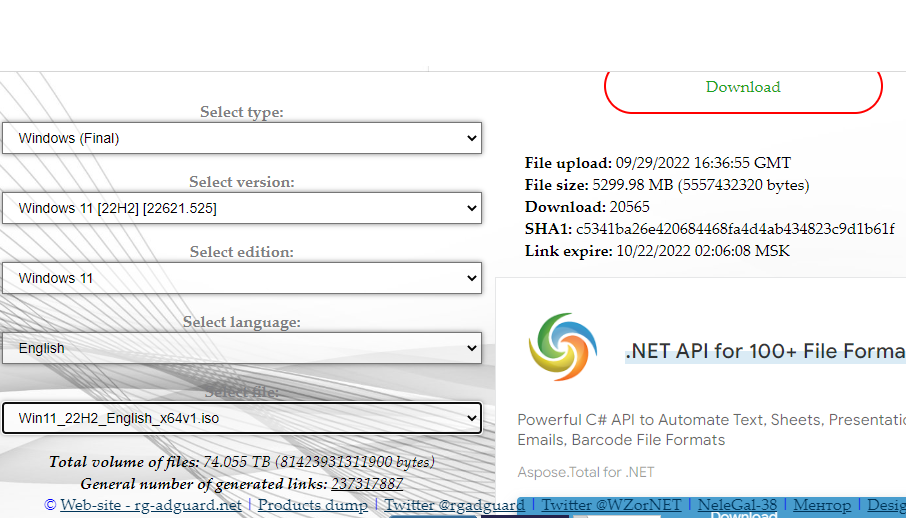Image resolution: width=906 pixels, height=518 pixels.
Task: Visit the Twitter @rgadguard link
Action: [454, 505]
